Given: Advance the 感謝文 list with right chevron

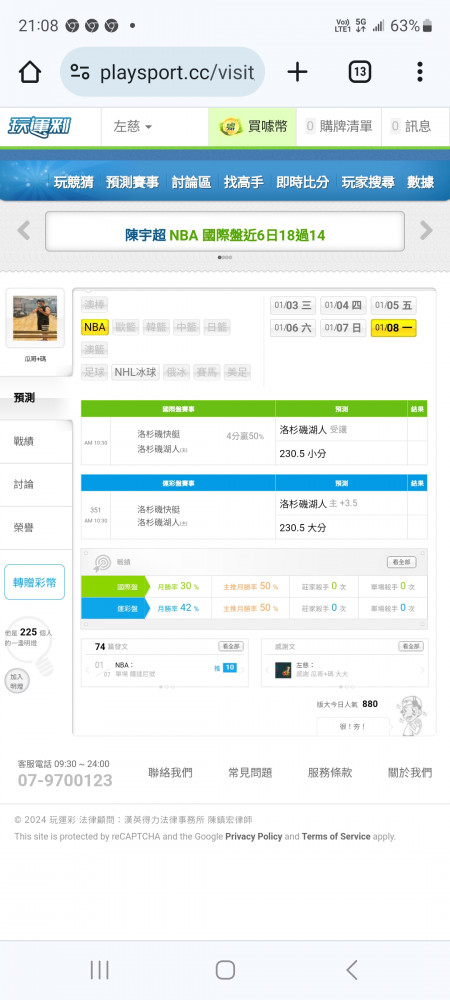Looking at the screenshot, I should click(x=421, y=670).
